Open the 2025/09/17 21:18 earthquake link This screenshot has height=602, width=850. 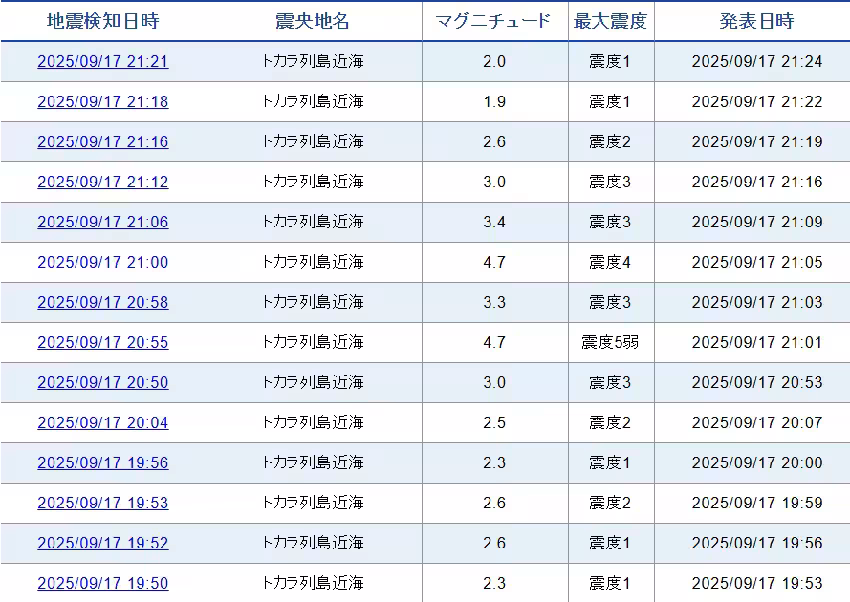point(102,102)
